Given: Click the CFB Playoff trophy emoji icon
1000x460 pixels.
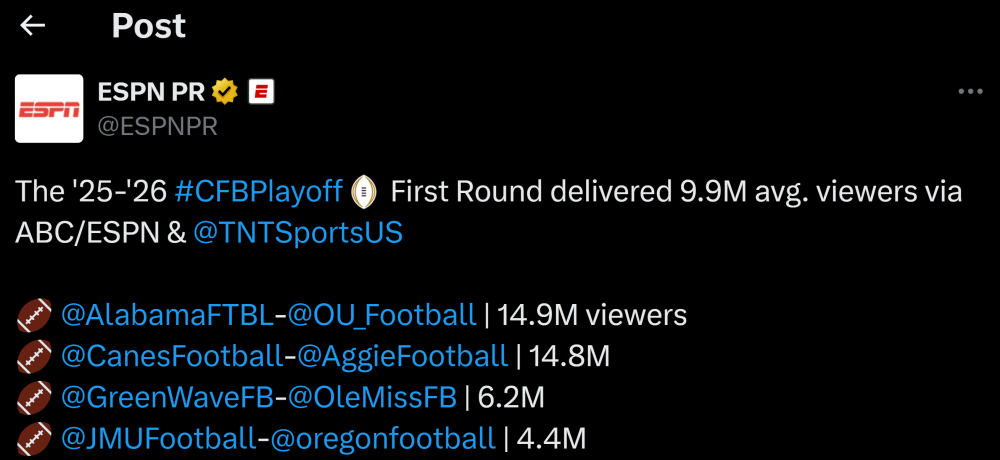Looking at the screenshot, I should [365, 190].
